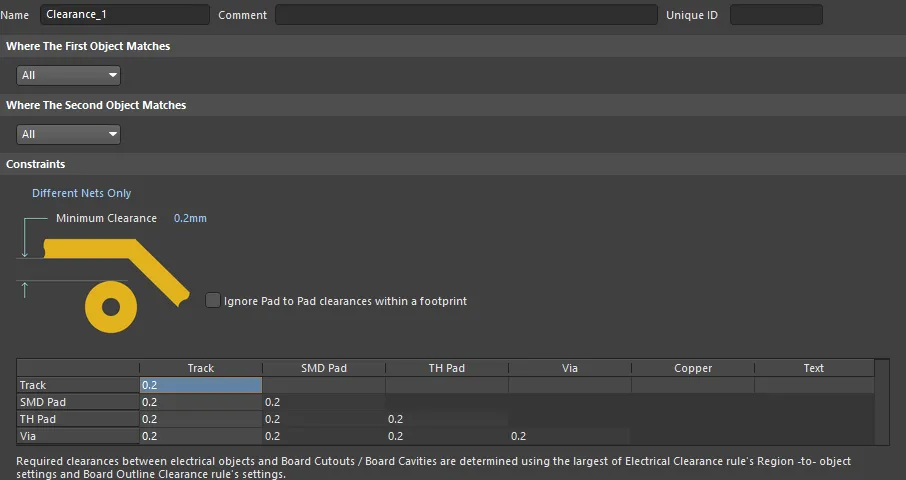Select TH Pad row Track column cell
The image size is (906, 480).
(200, 419)
